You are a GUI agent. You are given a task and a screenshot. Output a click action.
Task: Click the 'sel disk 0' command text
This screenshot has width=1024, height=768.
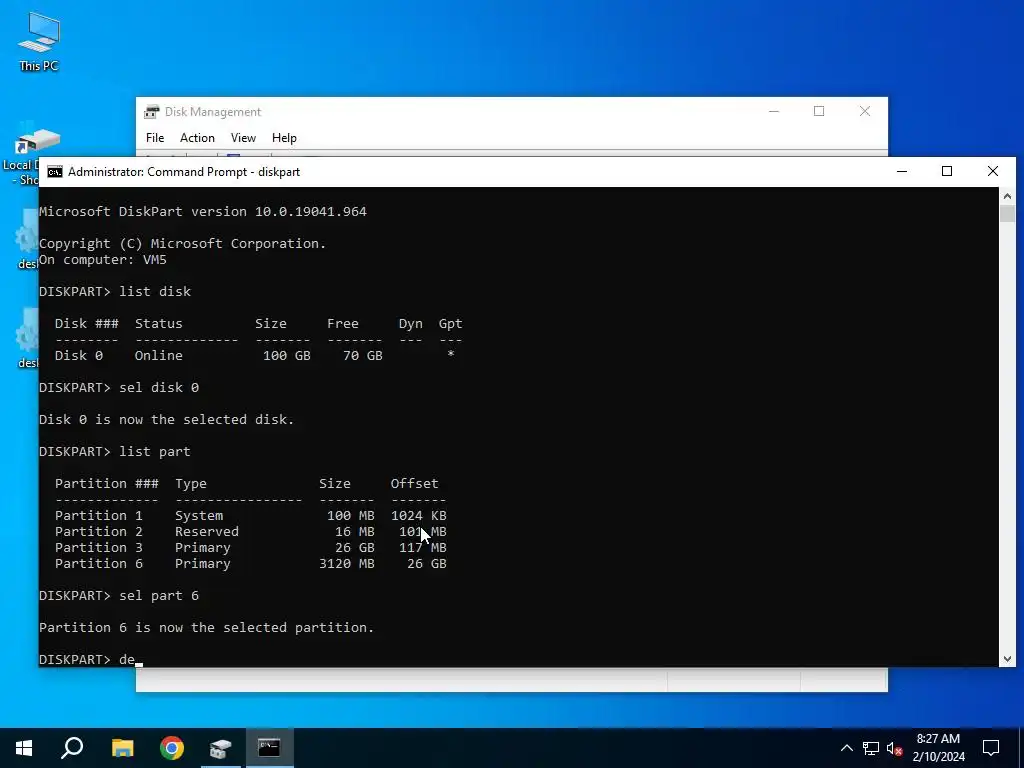click(x=159, y=387)
